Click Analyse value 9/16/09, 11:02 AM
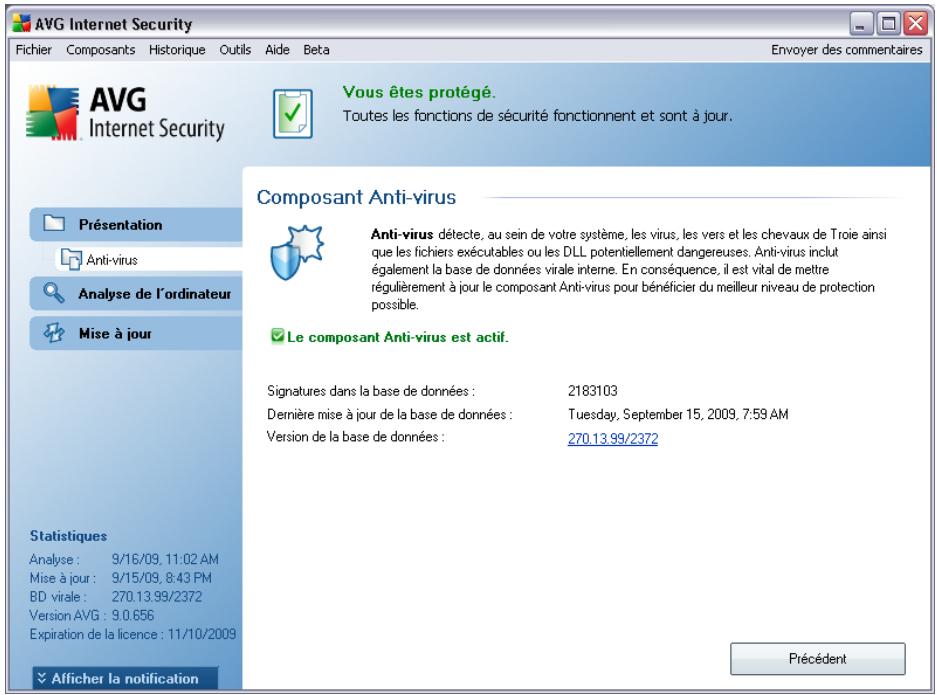Viewport: 937px width, 695px height. pyautogui.click(x=165, y=559)
